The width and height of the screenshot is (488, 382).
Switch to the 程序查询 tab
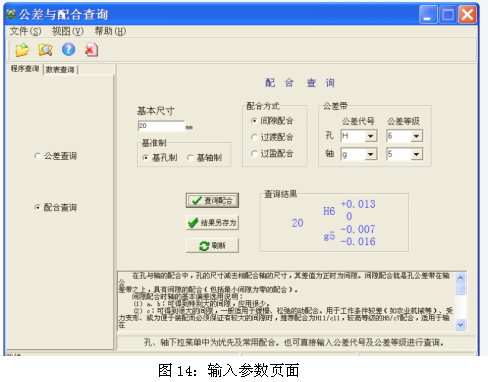point(25,69)
